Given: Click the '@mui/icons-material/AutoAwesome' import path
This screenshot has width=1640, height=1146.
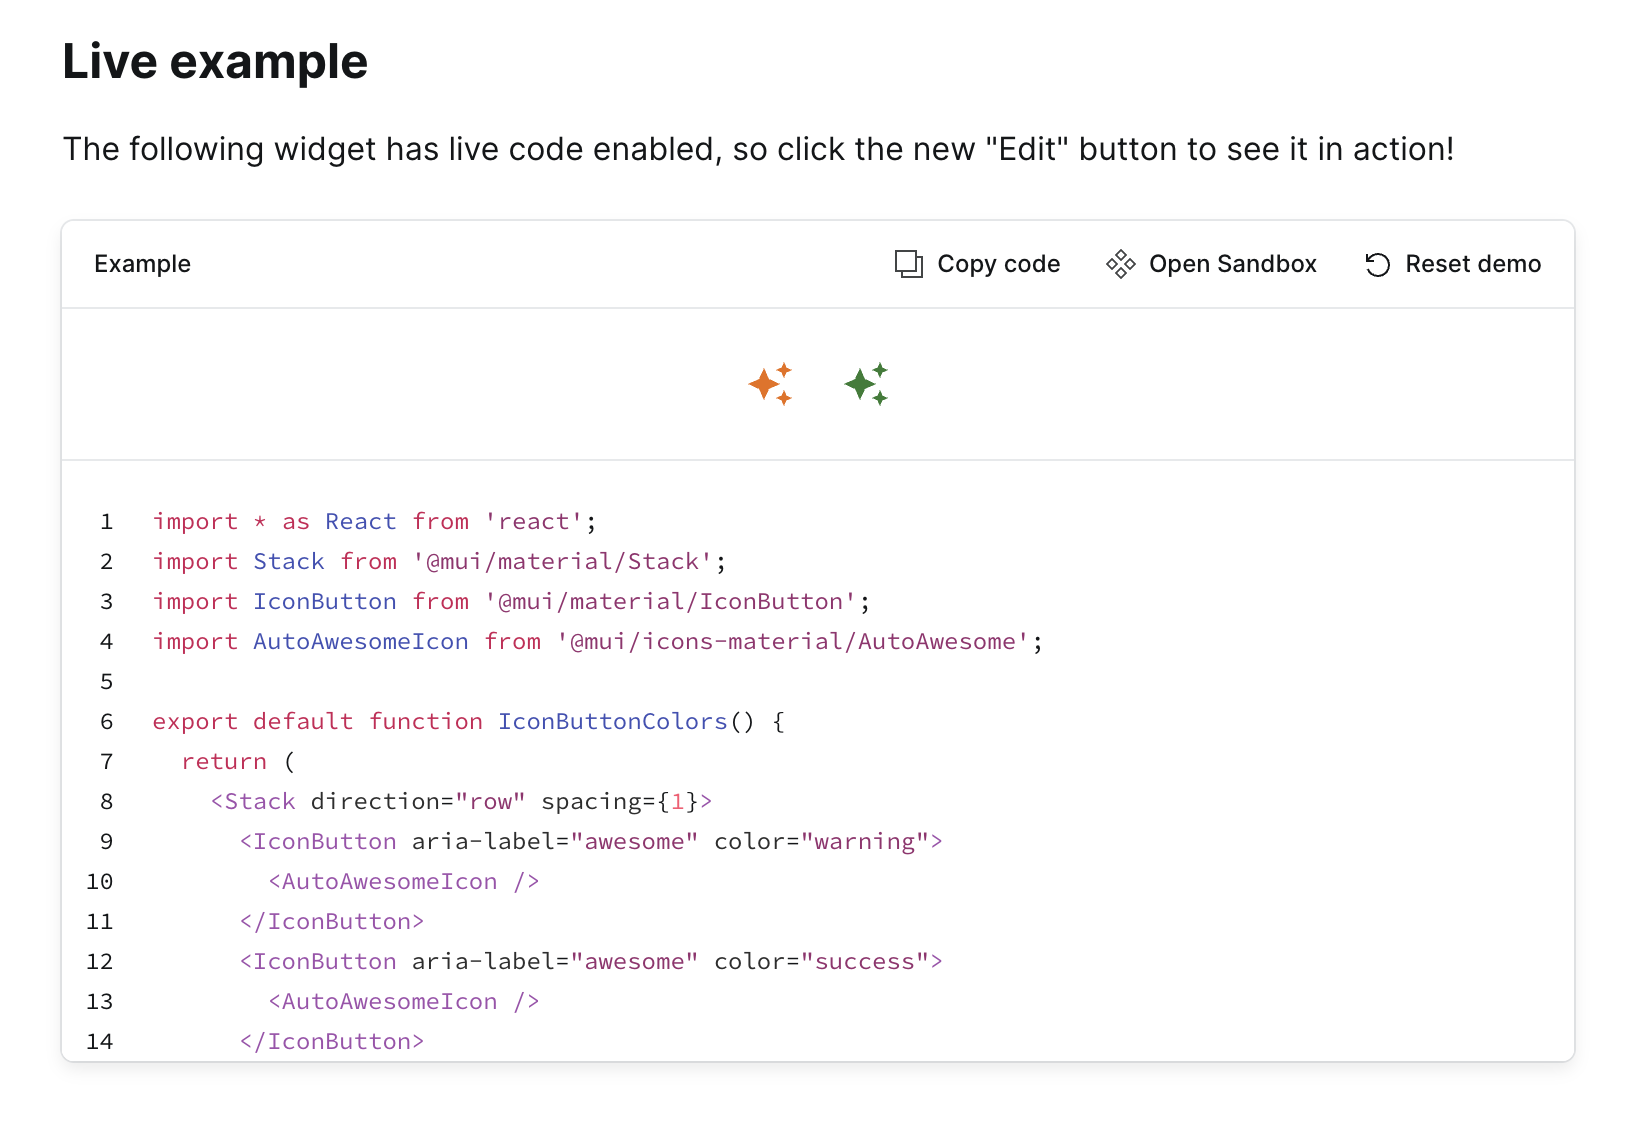Looking at the screenshot, I should (x=793, y=642).
